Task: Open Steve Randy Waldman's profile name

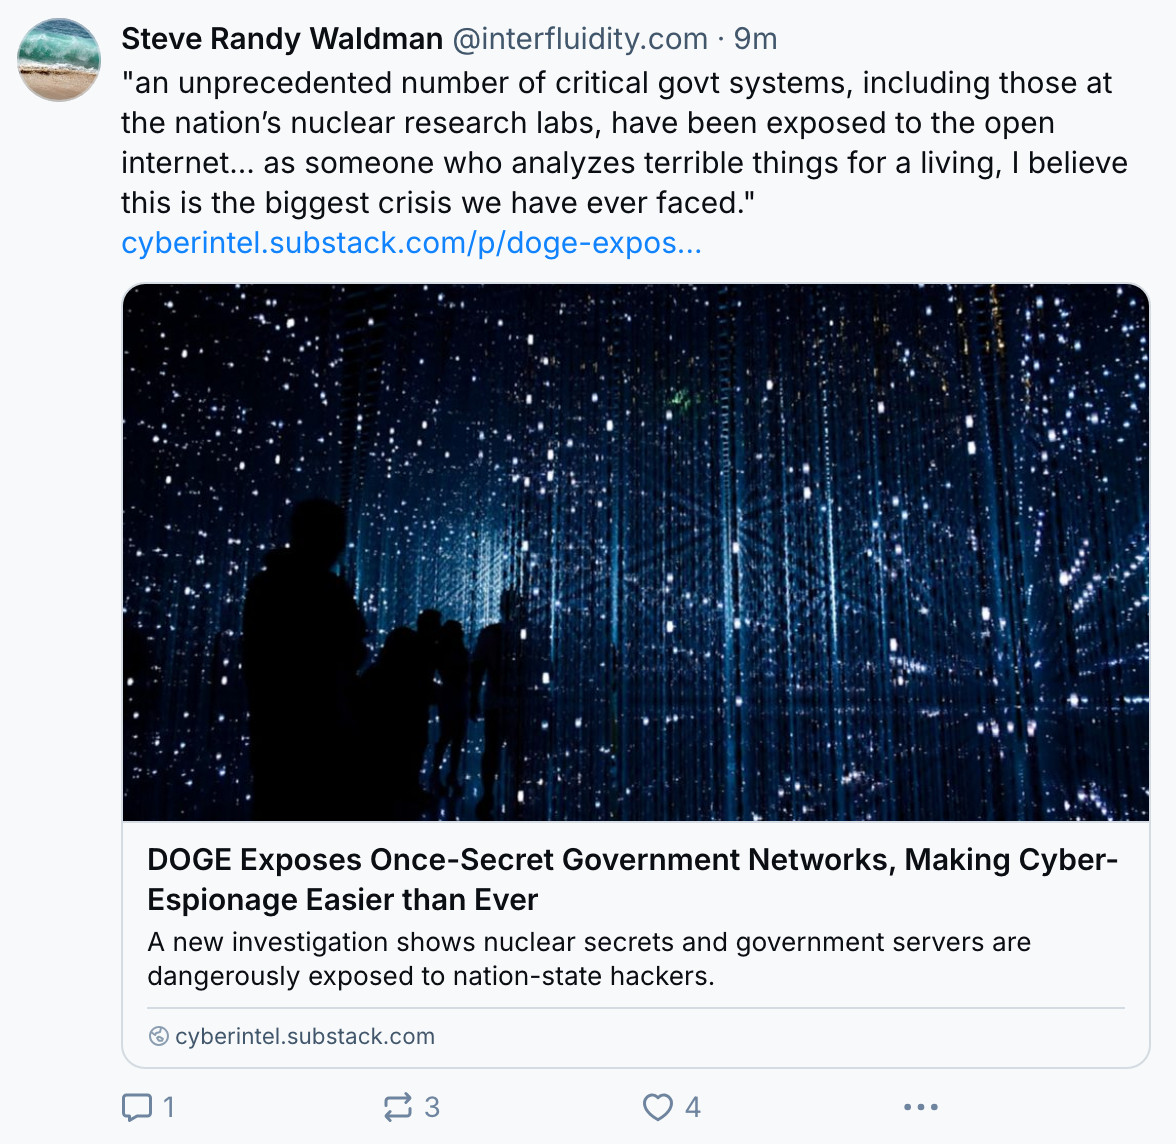Action: (x=282, y=39)
